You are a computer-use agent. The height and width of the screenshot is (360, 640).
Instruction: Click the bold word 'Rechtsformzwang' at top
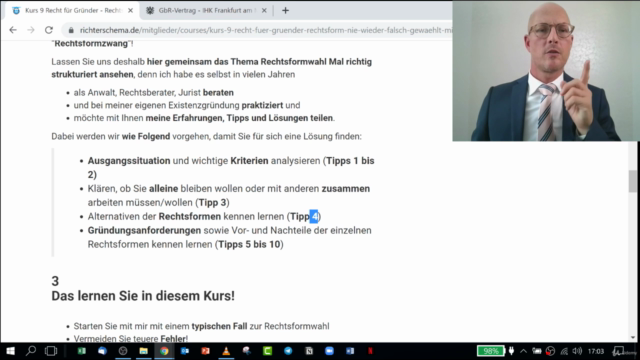coord(91,43)
